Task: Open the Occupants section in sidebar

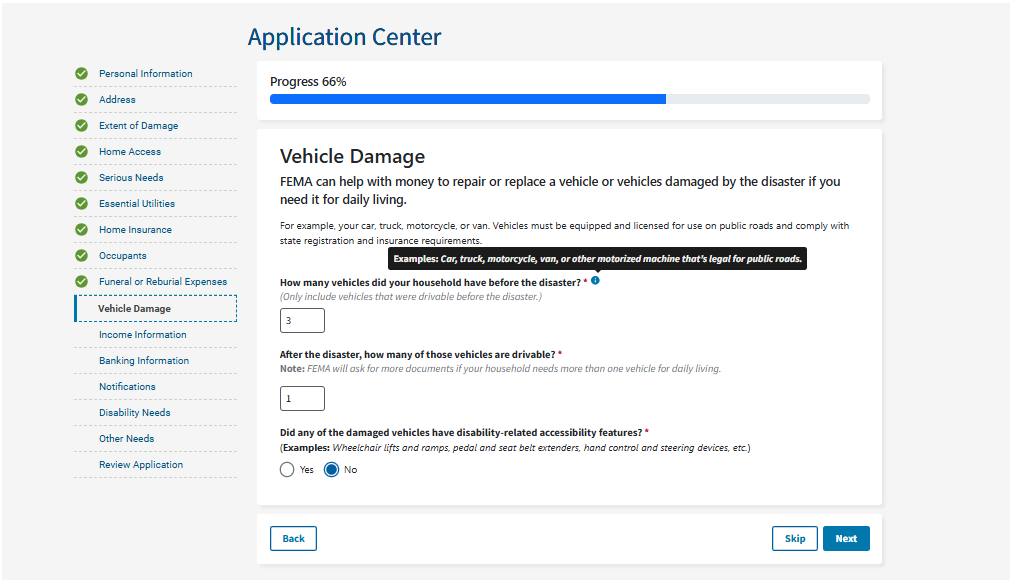Action: pos(122,256)
